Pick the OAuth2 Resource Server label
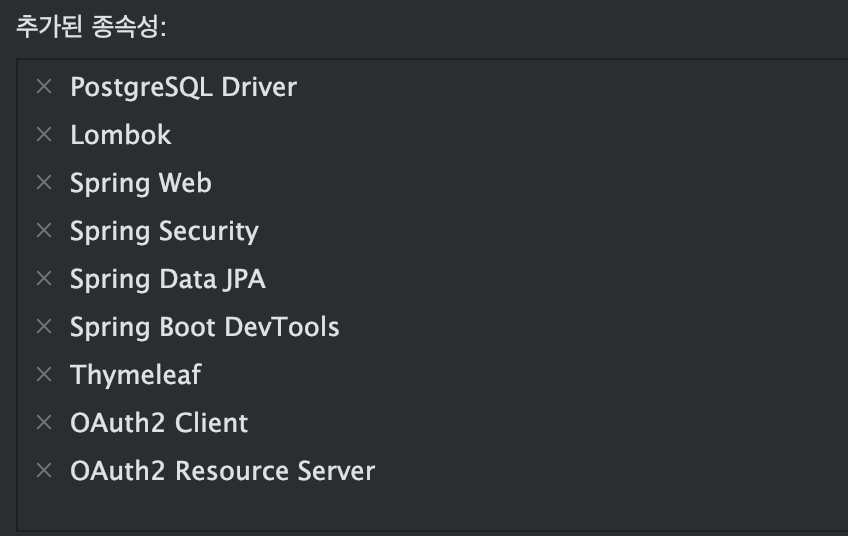 point(222,471)
